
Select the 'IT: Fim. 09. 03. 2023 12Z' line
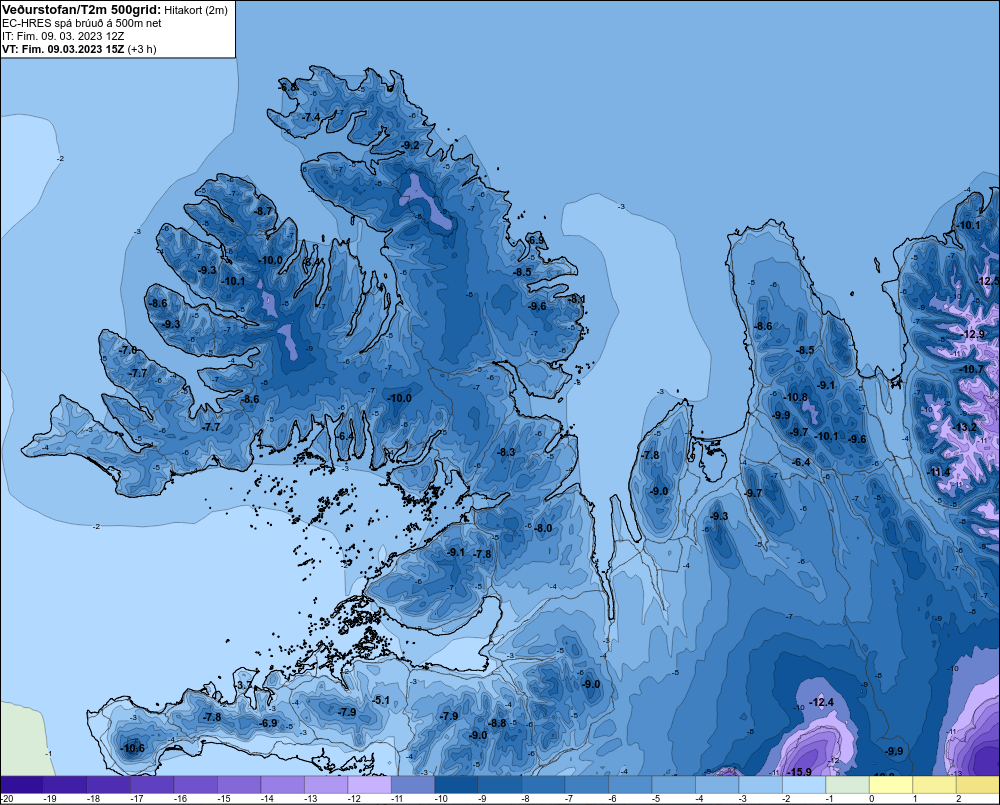click(63, 36)
